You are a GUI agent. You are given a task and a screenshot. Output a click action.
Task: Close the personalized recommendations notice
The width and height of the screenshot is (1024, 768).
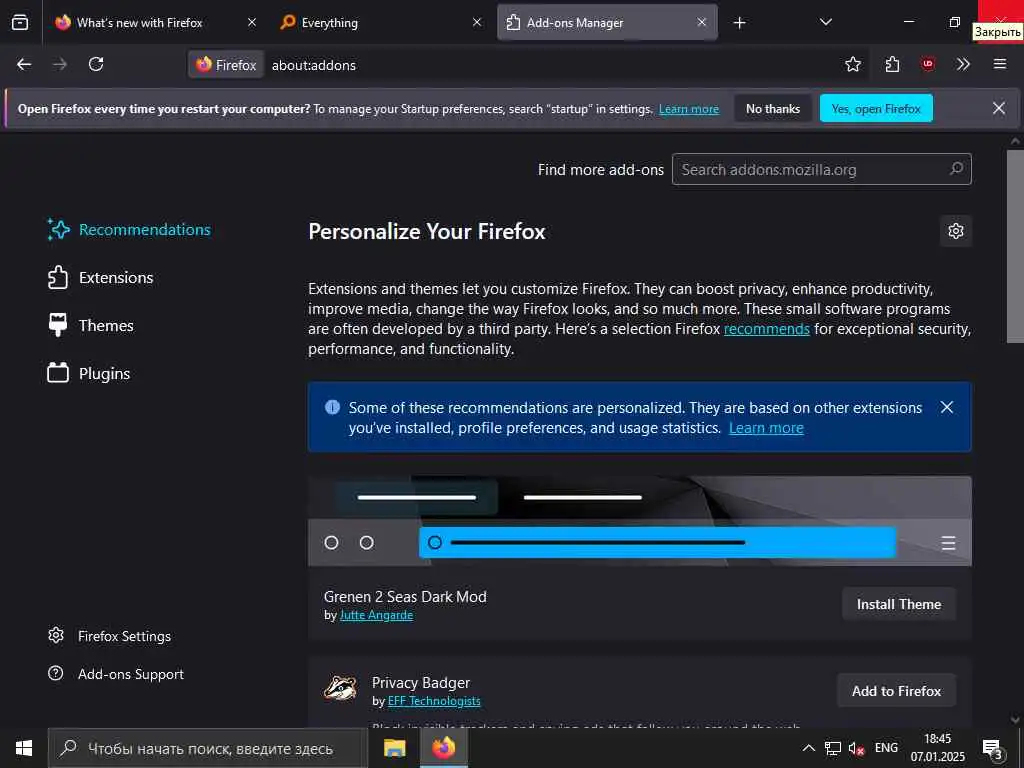(x=947, y=408)
